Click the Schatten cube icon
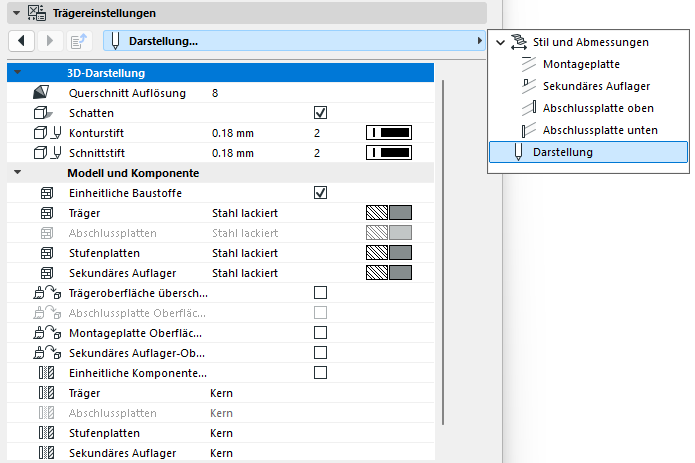Image resolution: width=695 pixels, height=463 pixels. coord(43,113)
